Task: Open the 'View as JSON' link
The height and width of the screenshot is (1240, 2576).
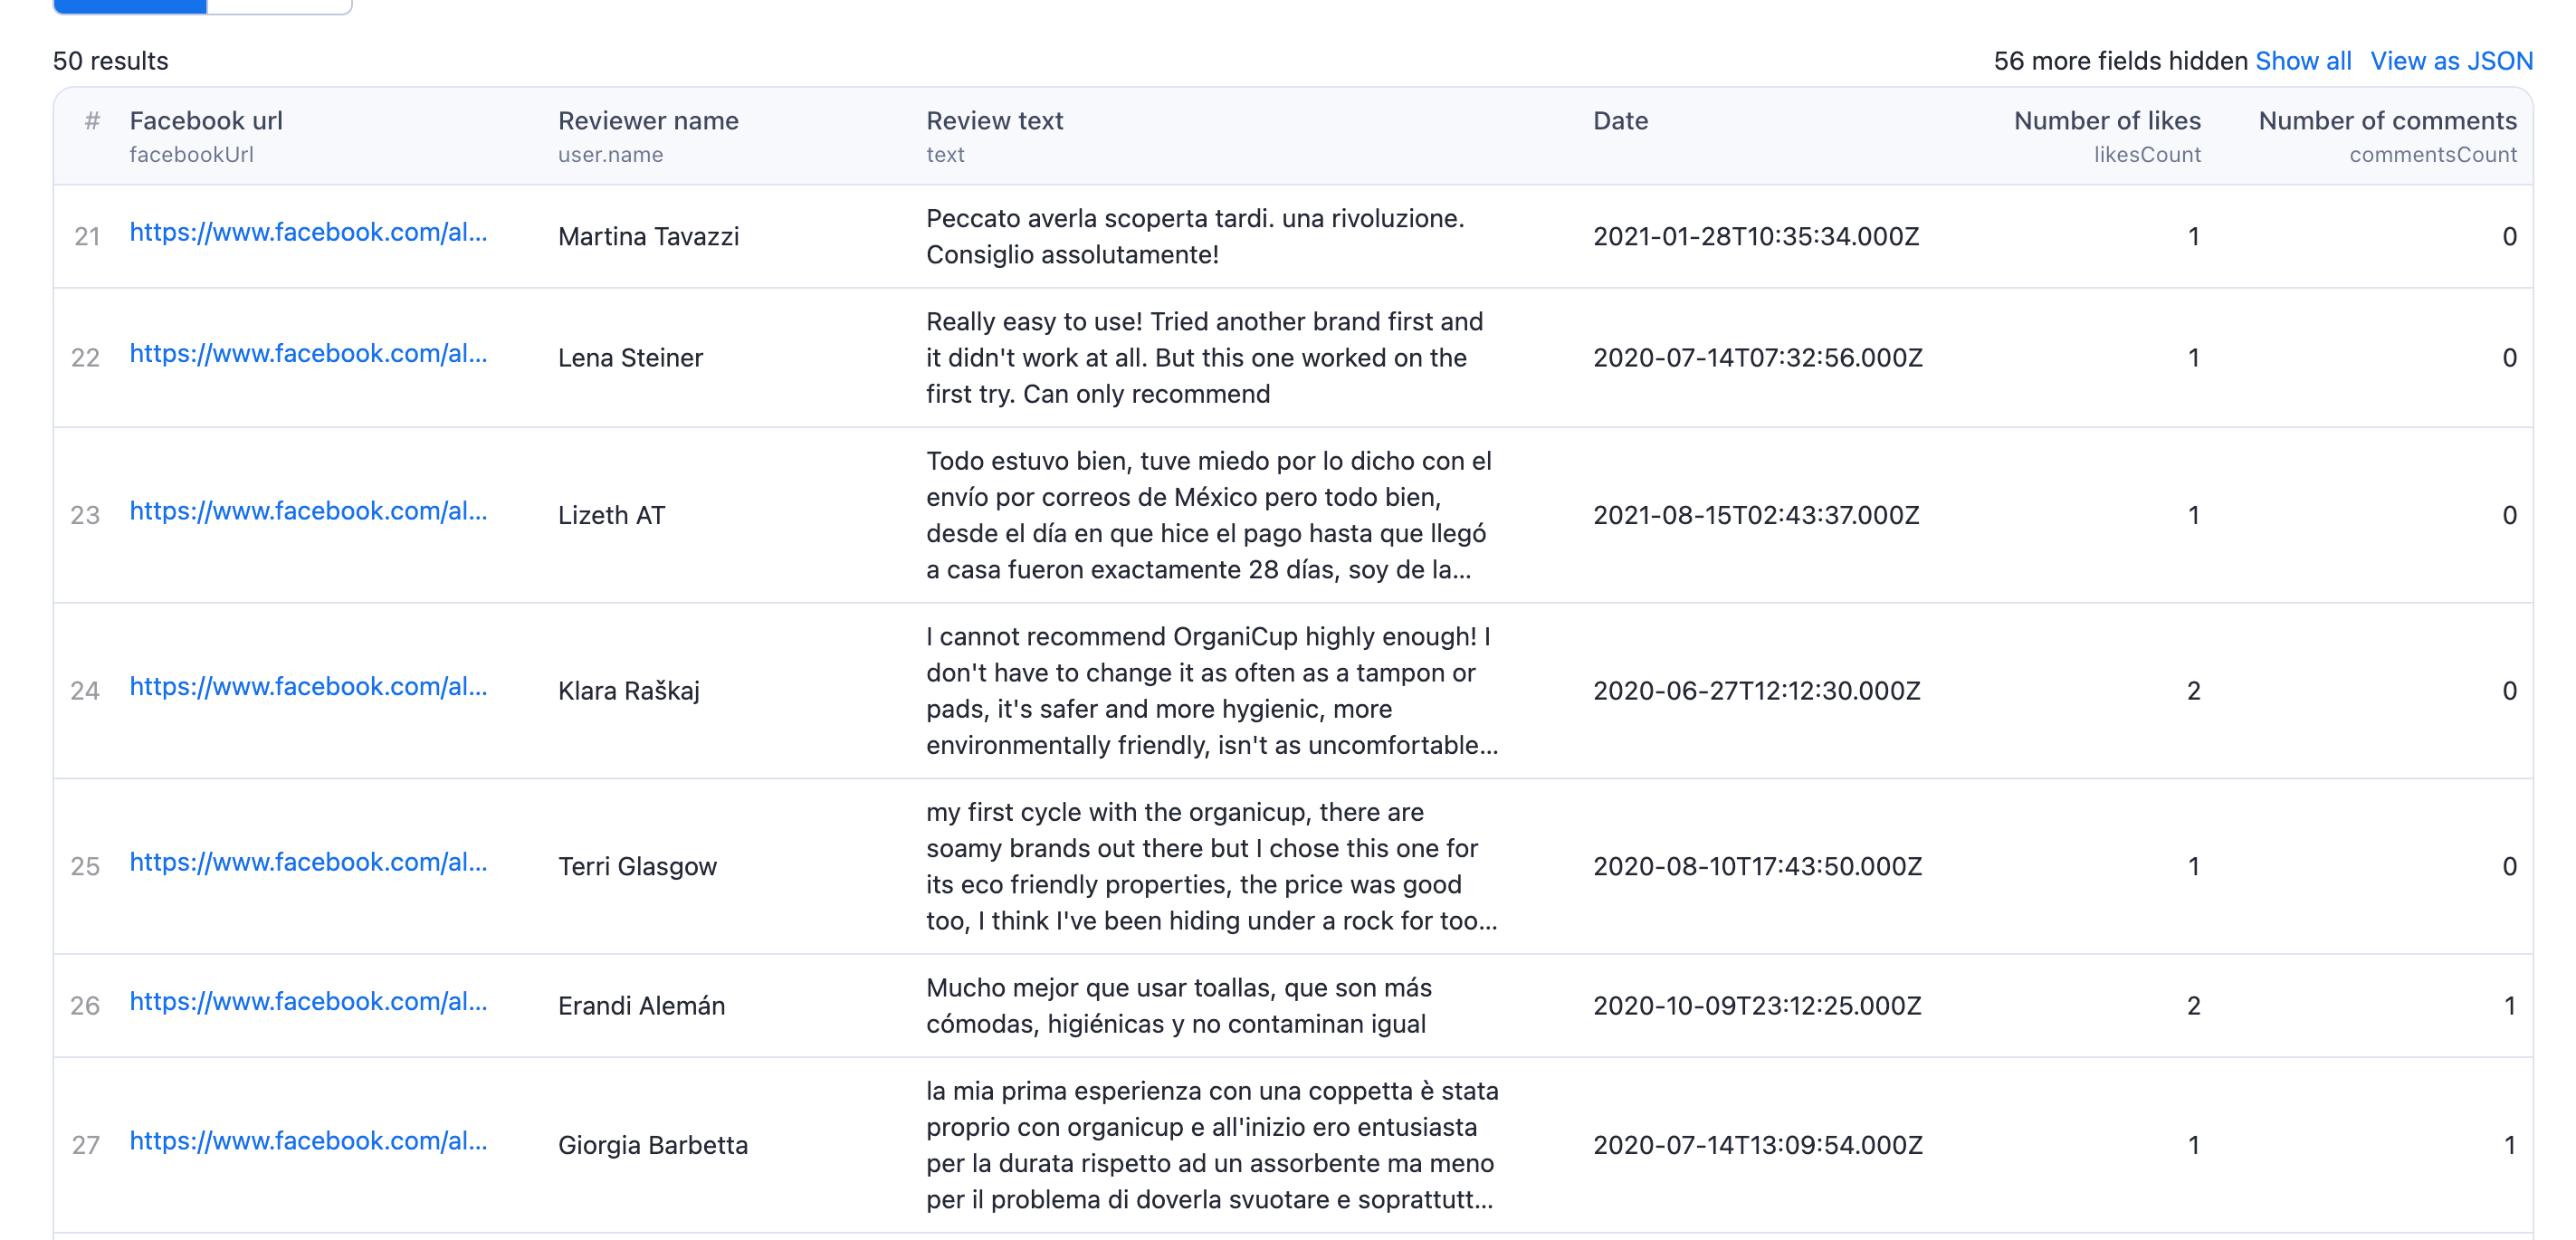Action: coord(2451,61)
